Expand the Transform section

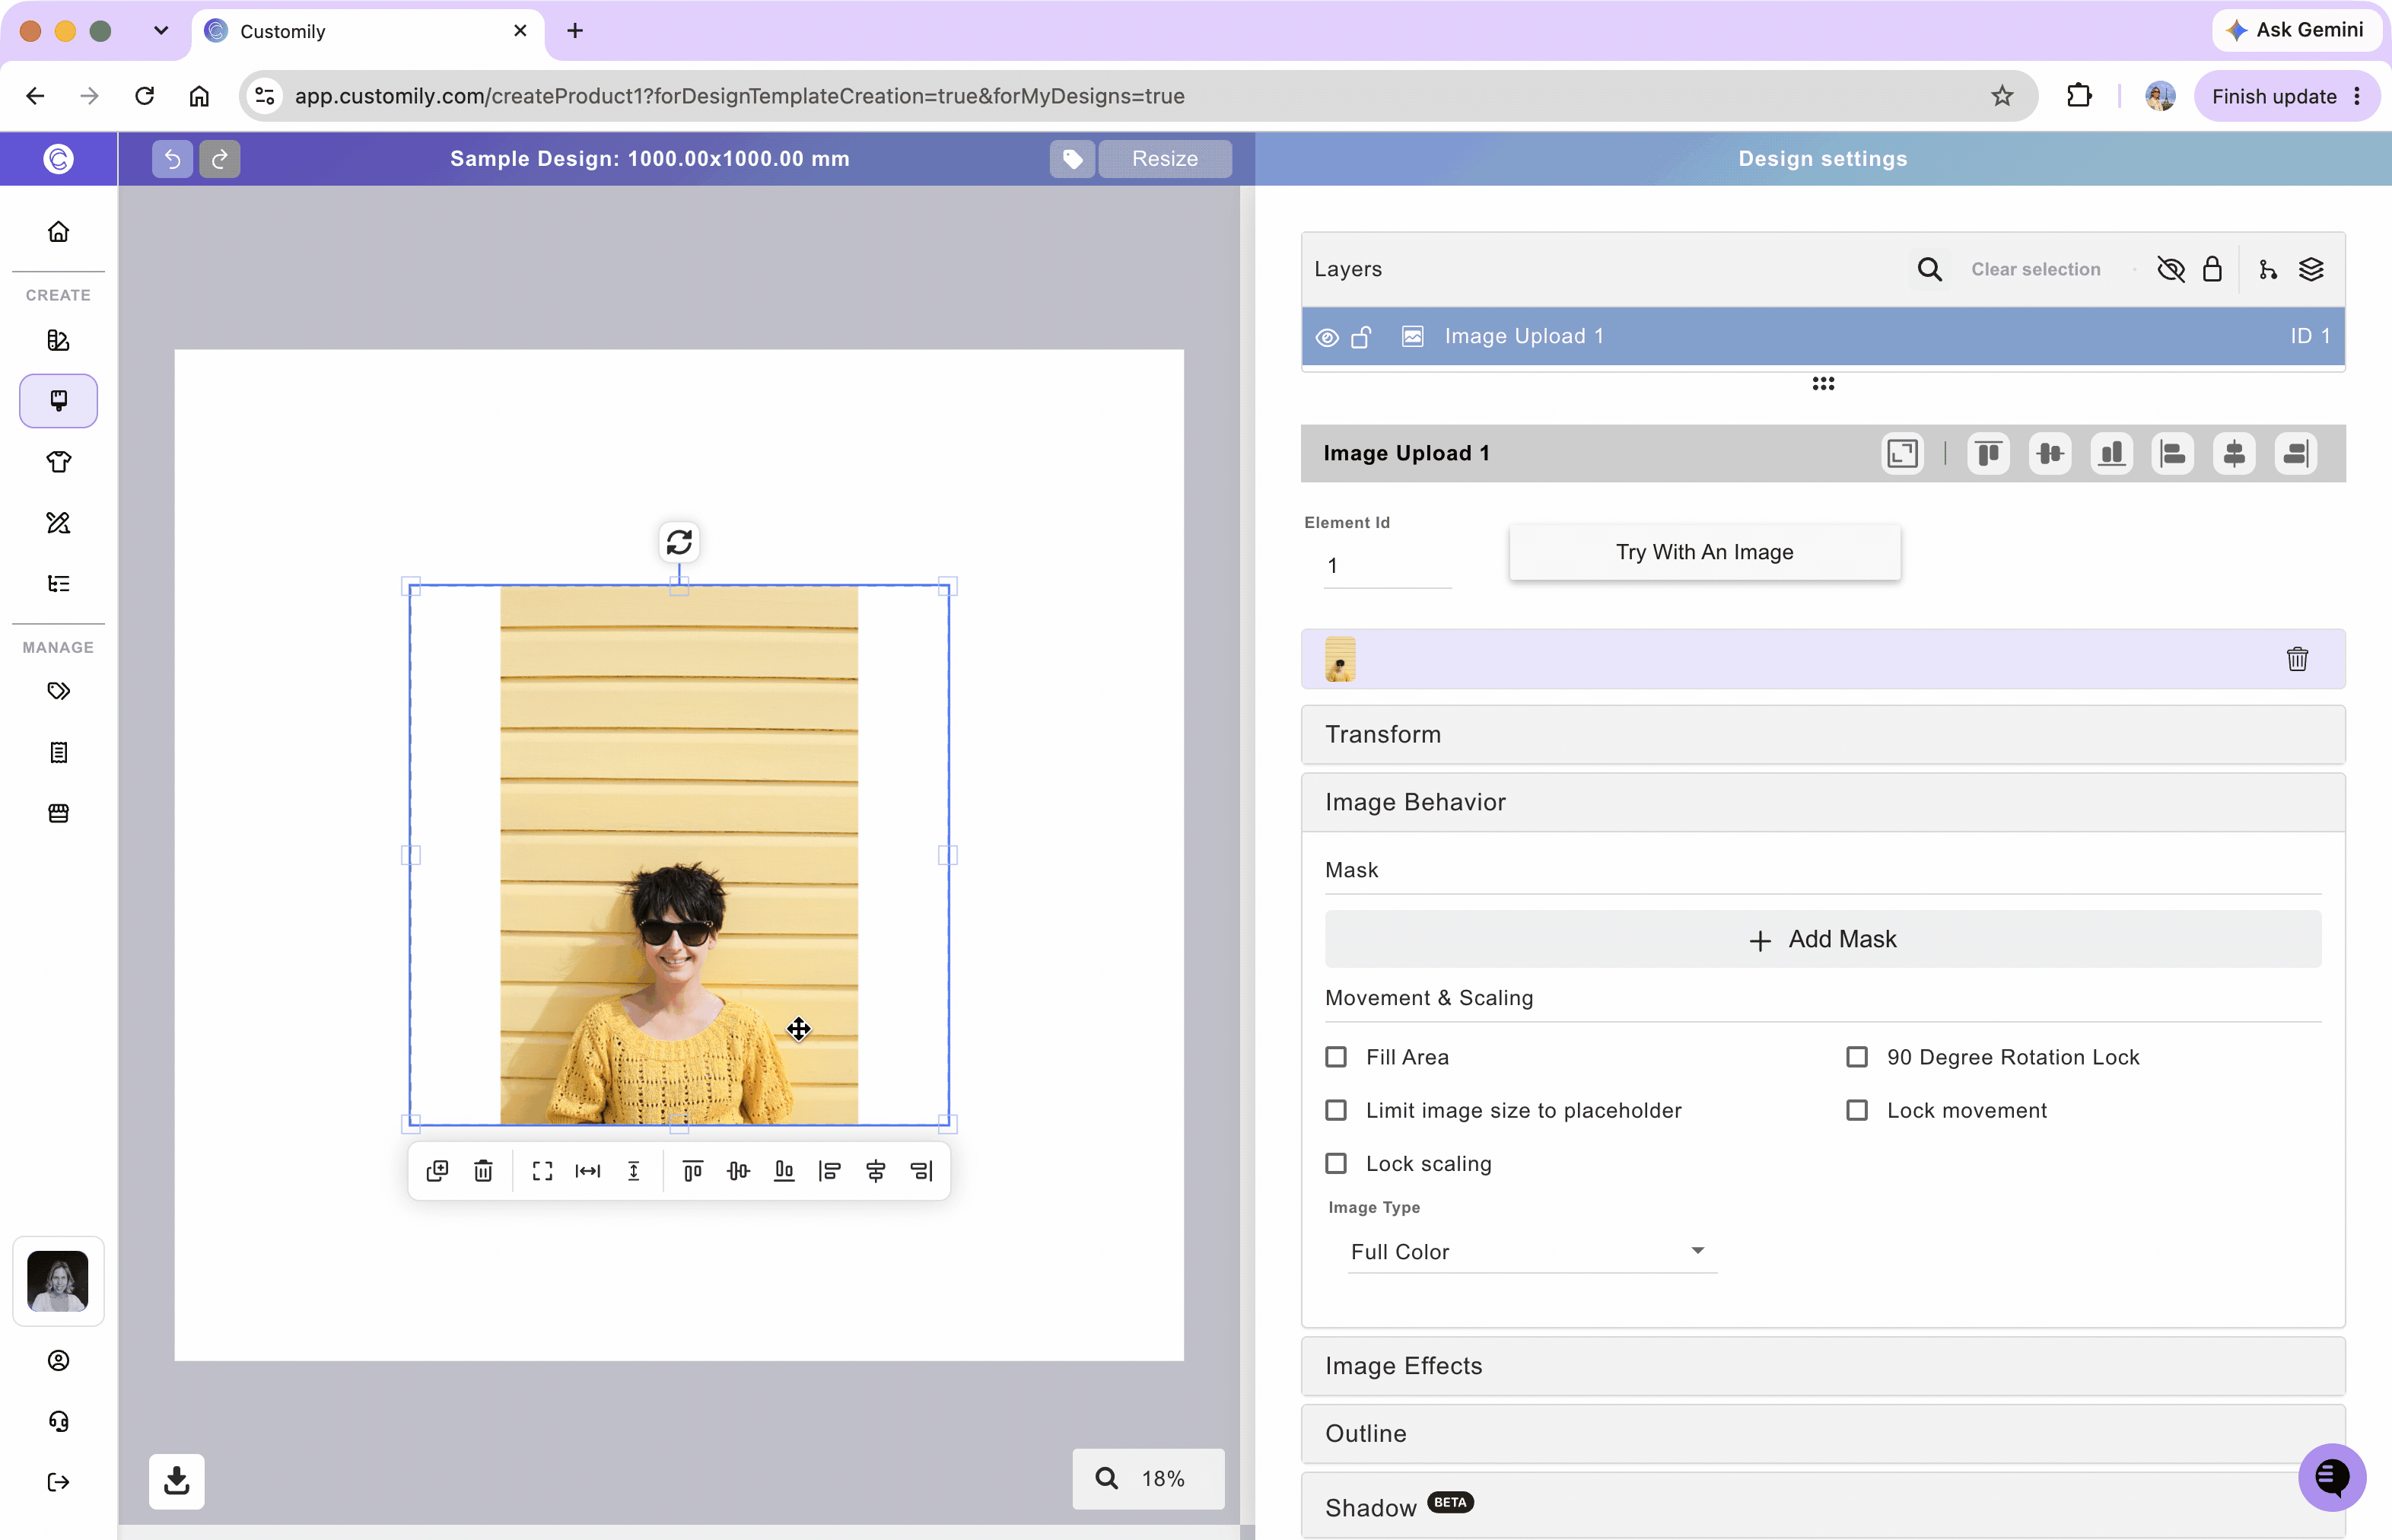(x=1822, y=735)
